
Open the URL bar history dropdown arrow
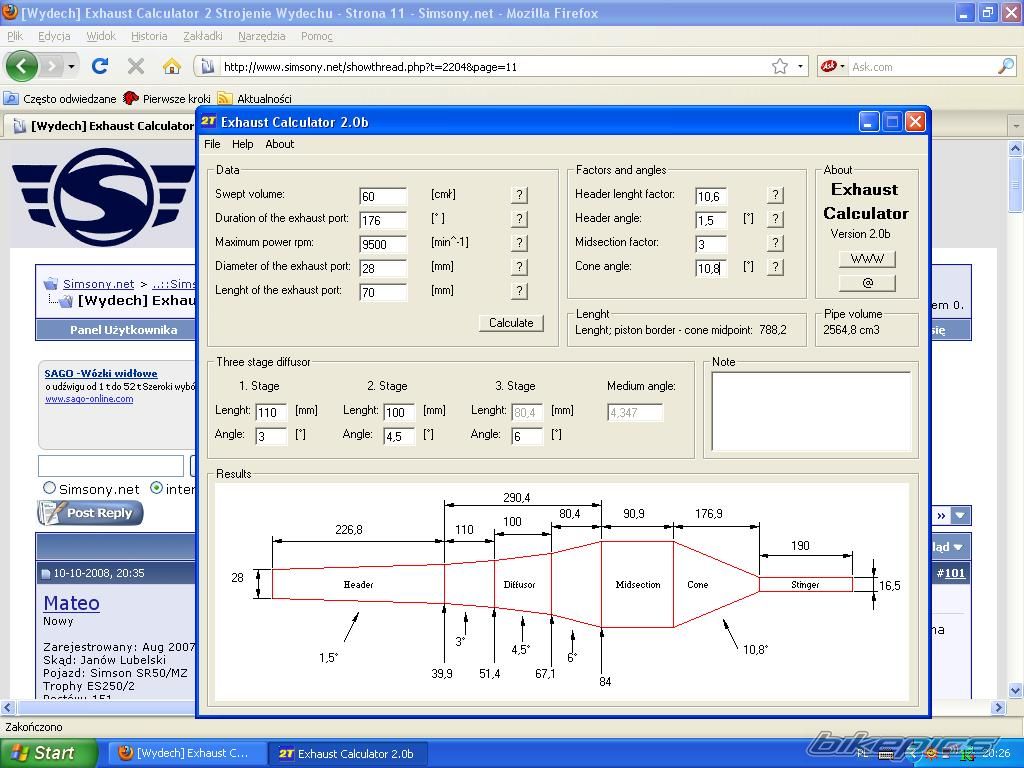click(800, 67)
